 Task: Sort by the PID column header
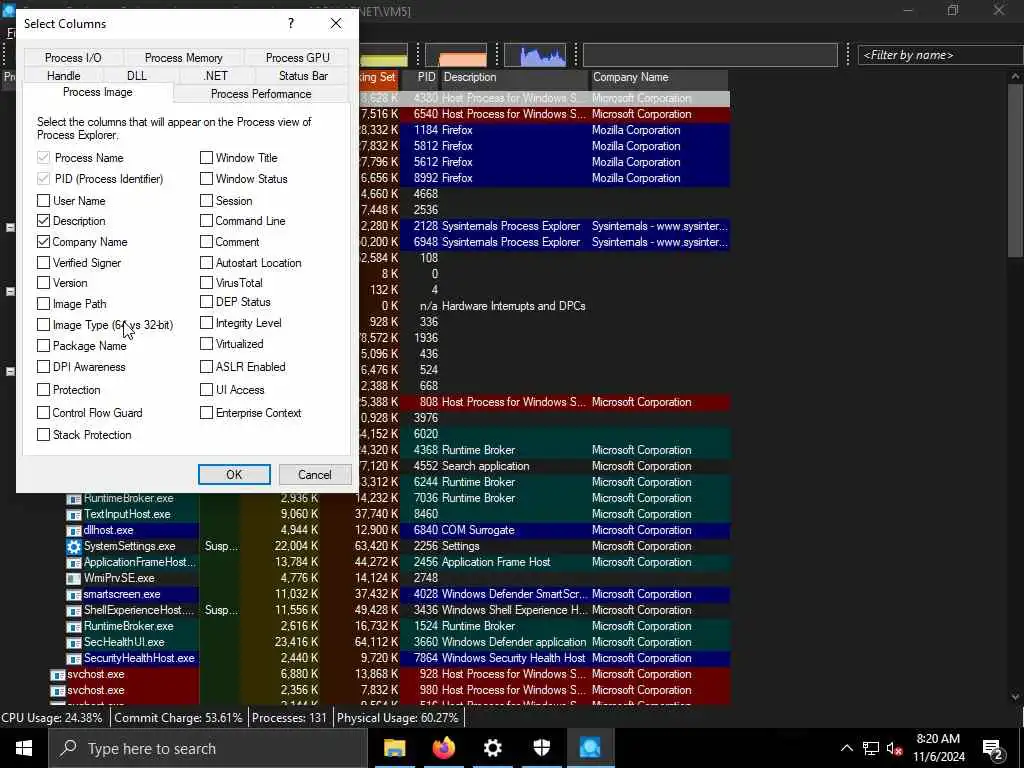tap(419, 77)
